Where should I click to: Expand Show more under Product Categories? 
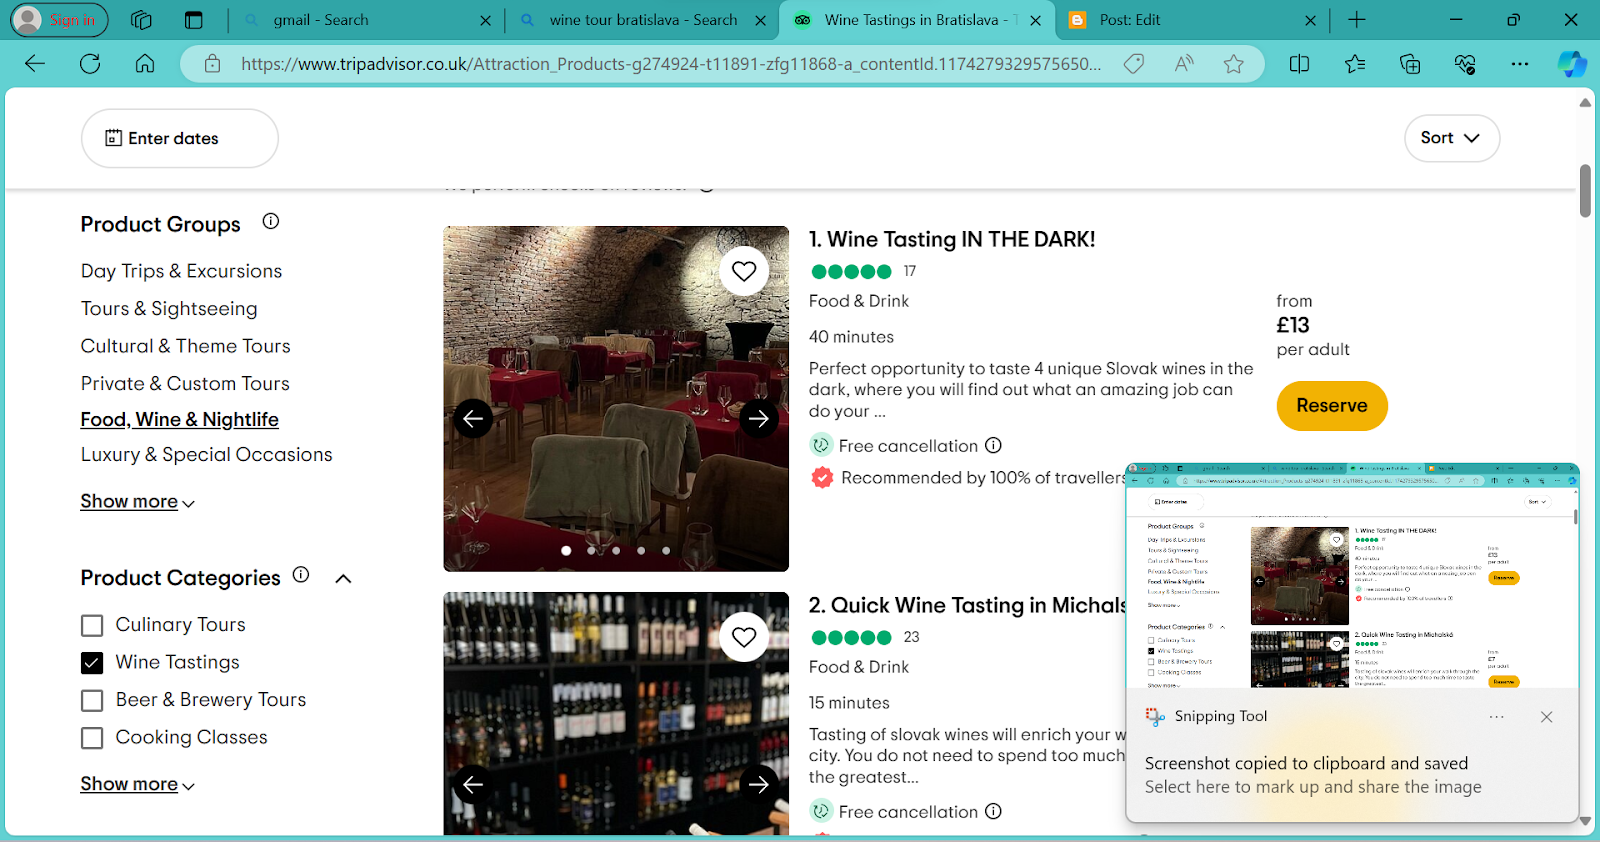pyautogui.click(x=137, y=784)
